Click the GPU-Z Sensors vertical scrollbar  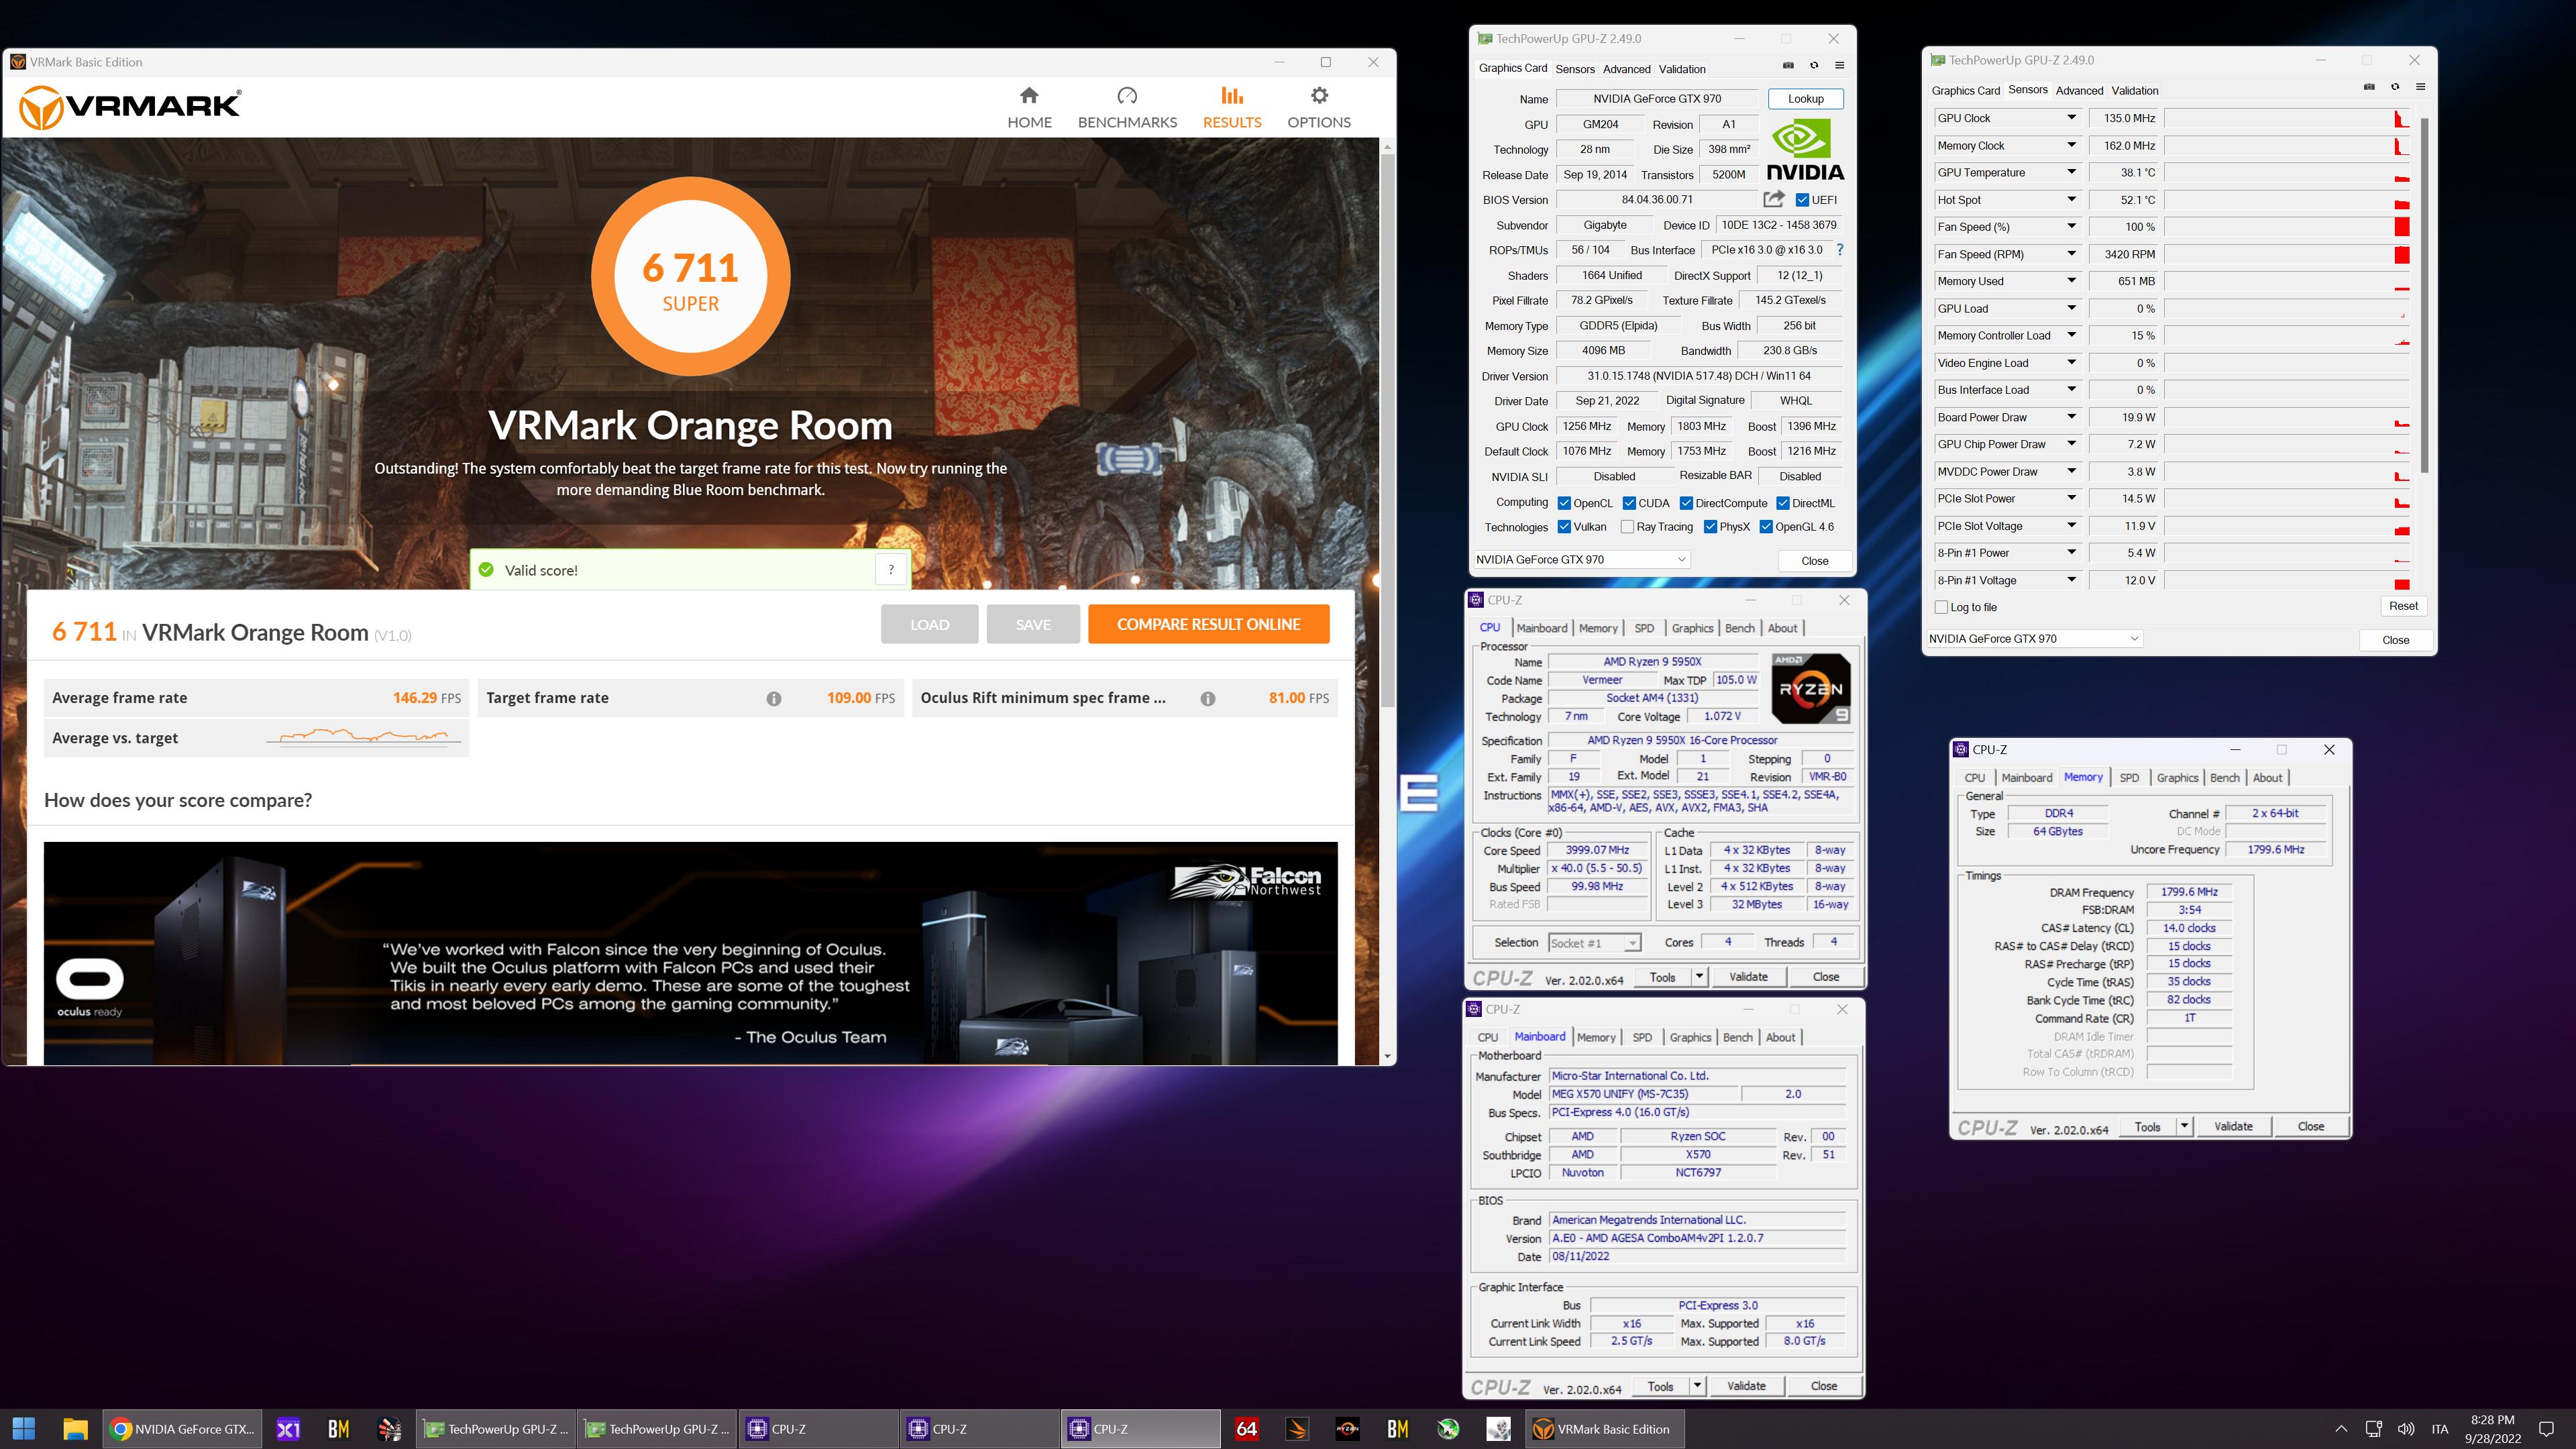tap(2424, 295)
